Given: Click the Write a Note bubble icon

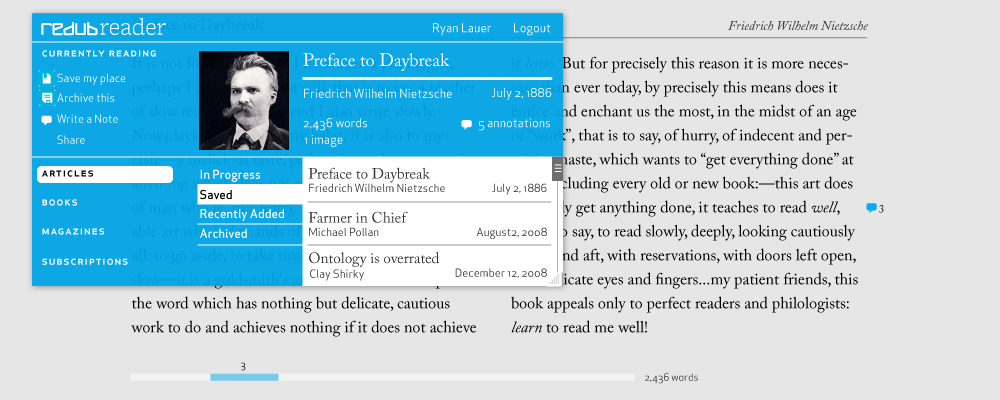Looking at the screenshot, I should 47,119.
